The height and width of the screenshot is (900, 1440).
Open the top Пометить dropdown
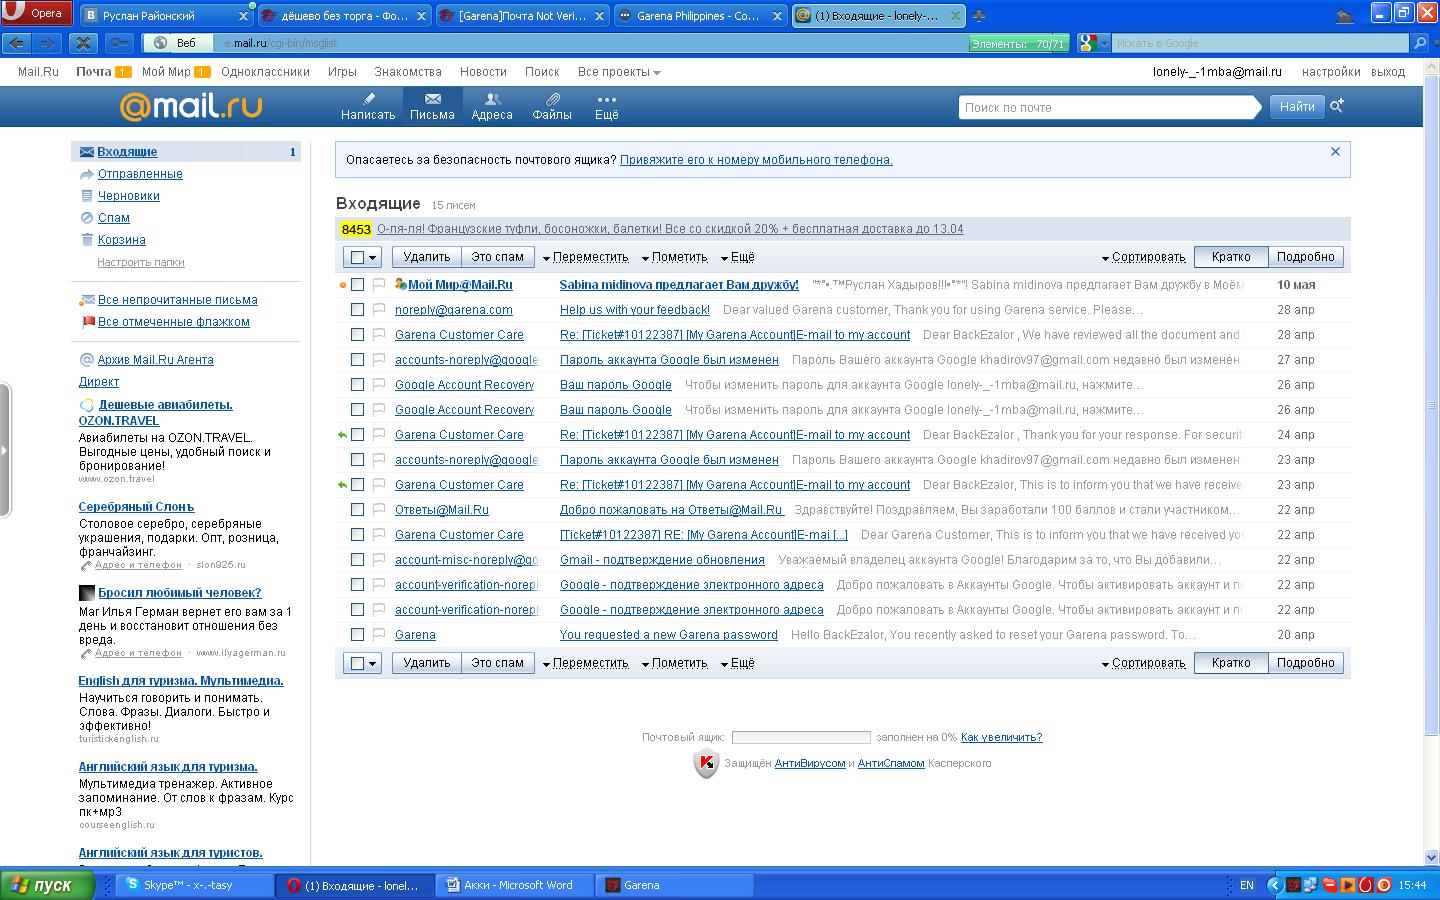coord(674,257)
